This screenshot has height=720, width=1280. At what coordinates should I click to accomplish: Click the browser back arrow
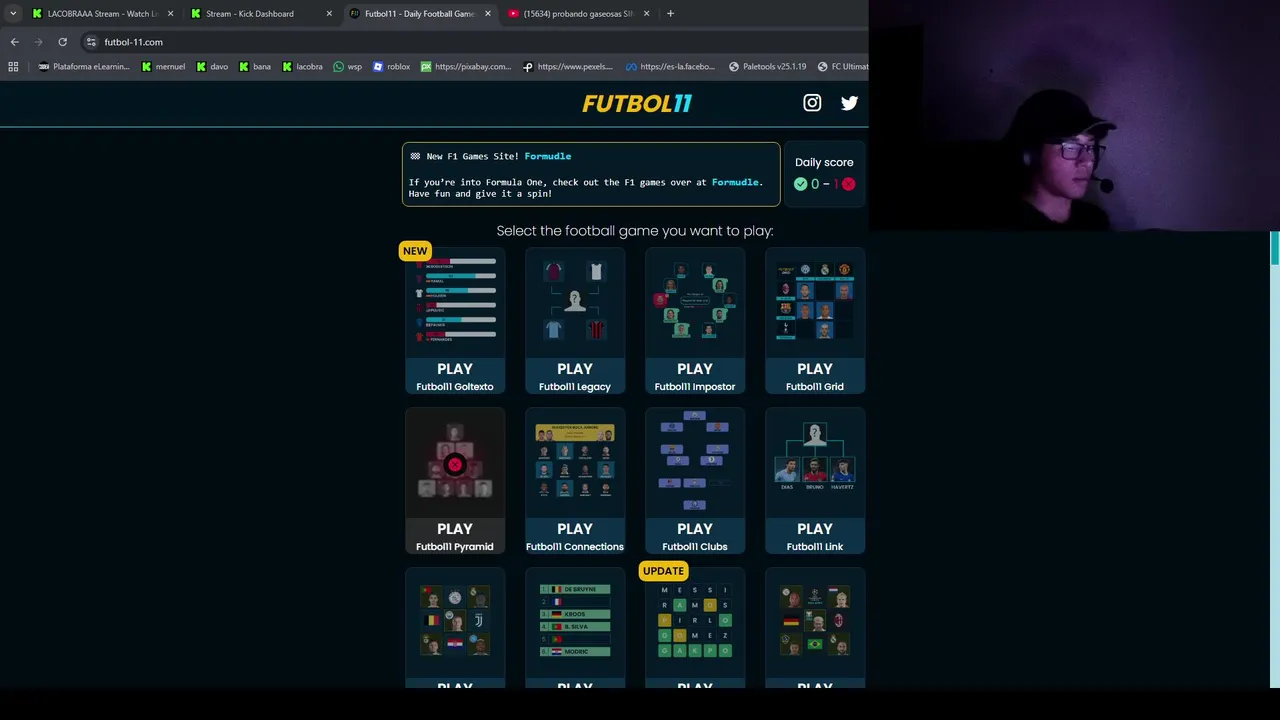tap(14, 42)
